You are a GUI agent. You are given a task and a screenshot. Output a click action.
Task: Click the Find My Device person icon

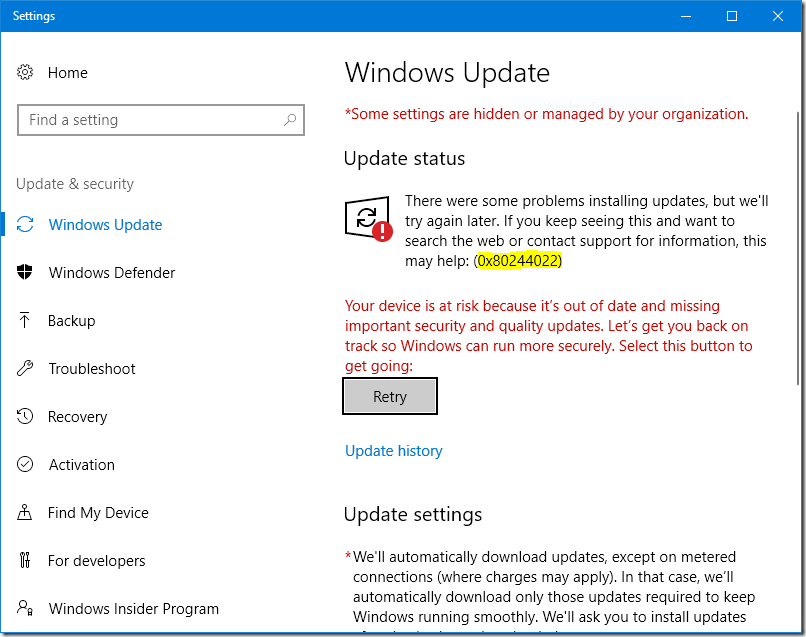point(25,512)
